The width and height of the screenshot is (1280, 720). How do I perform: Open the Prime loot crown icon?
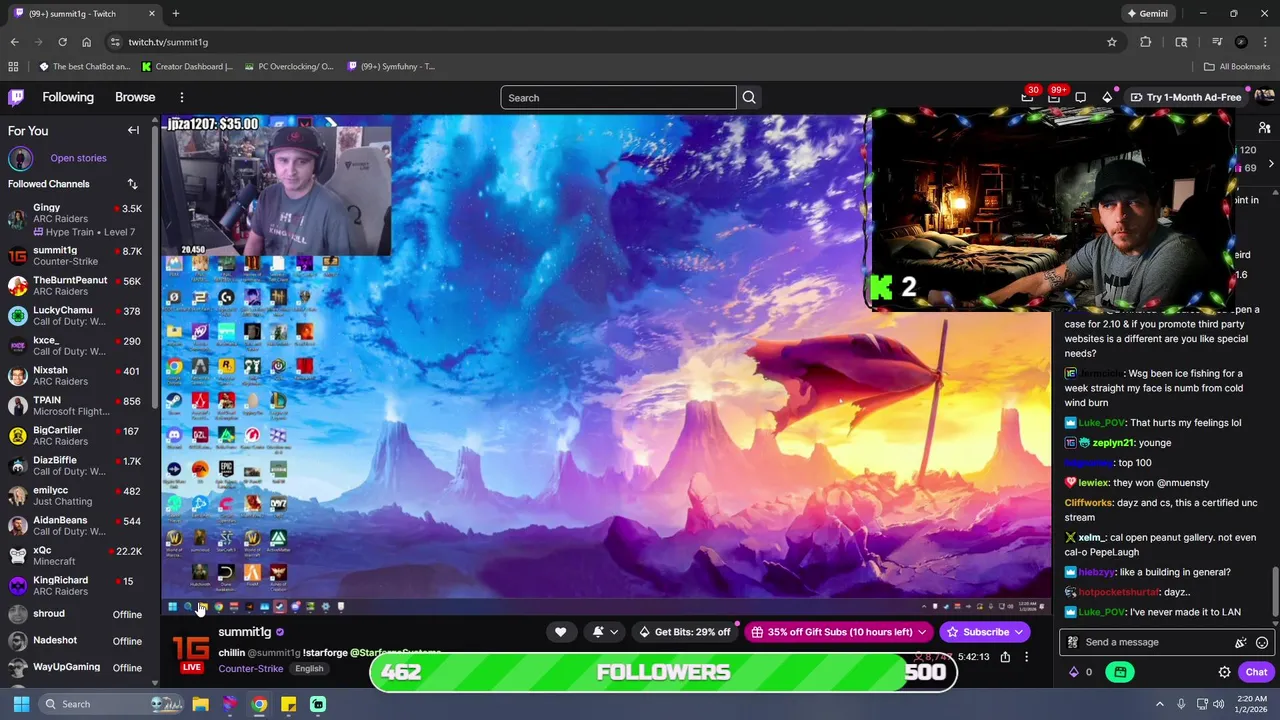[1027, 97]
